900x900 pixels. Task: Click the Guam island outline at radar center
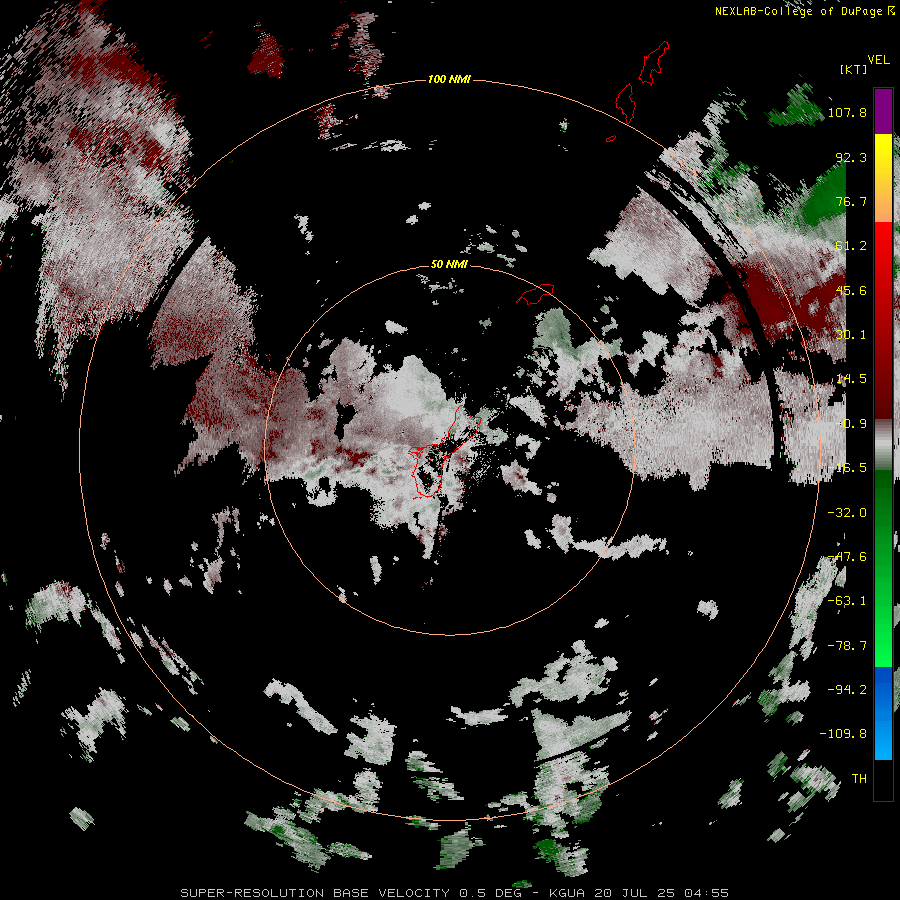445,452
